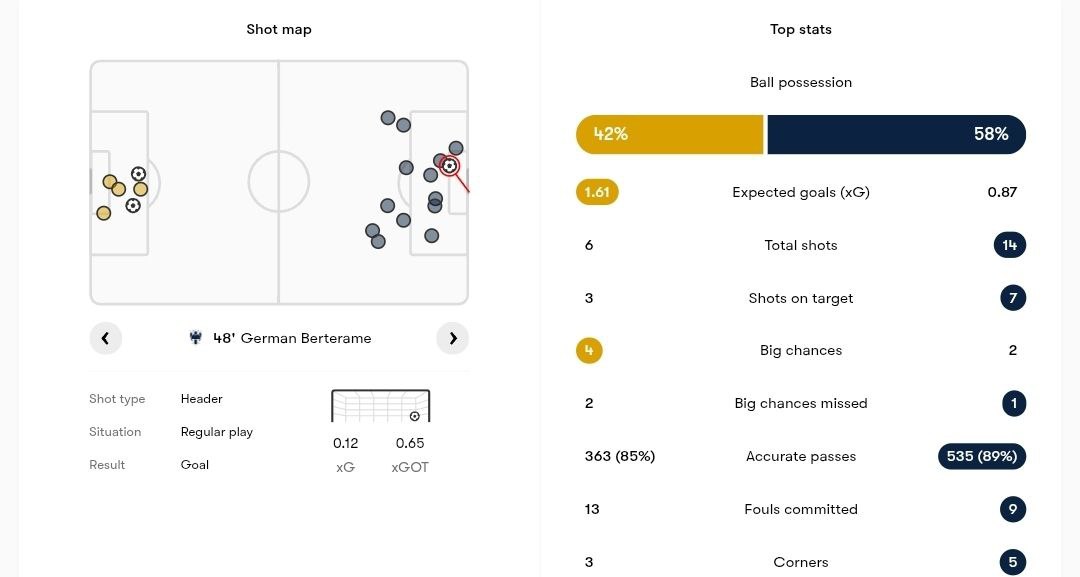Click the navy 58% possession bar
This screenshot has width=1080, height=577.
895,134
